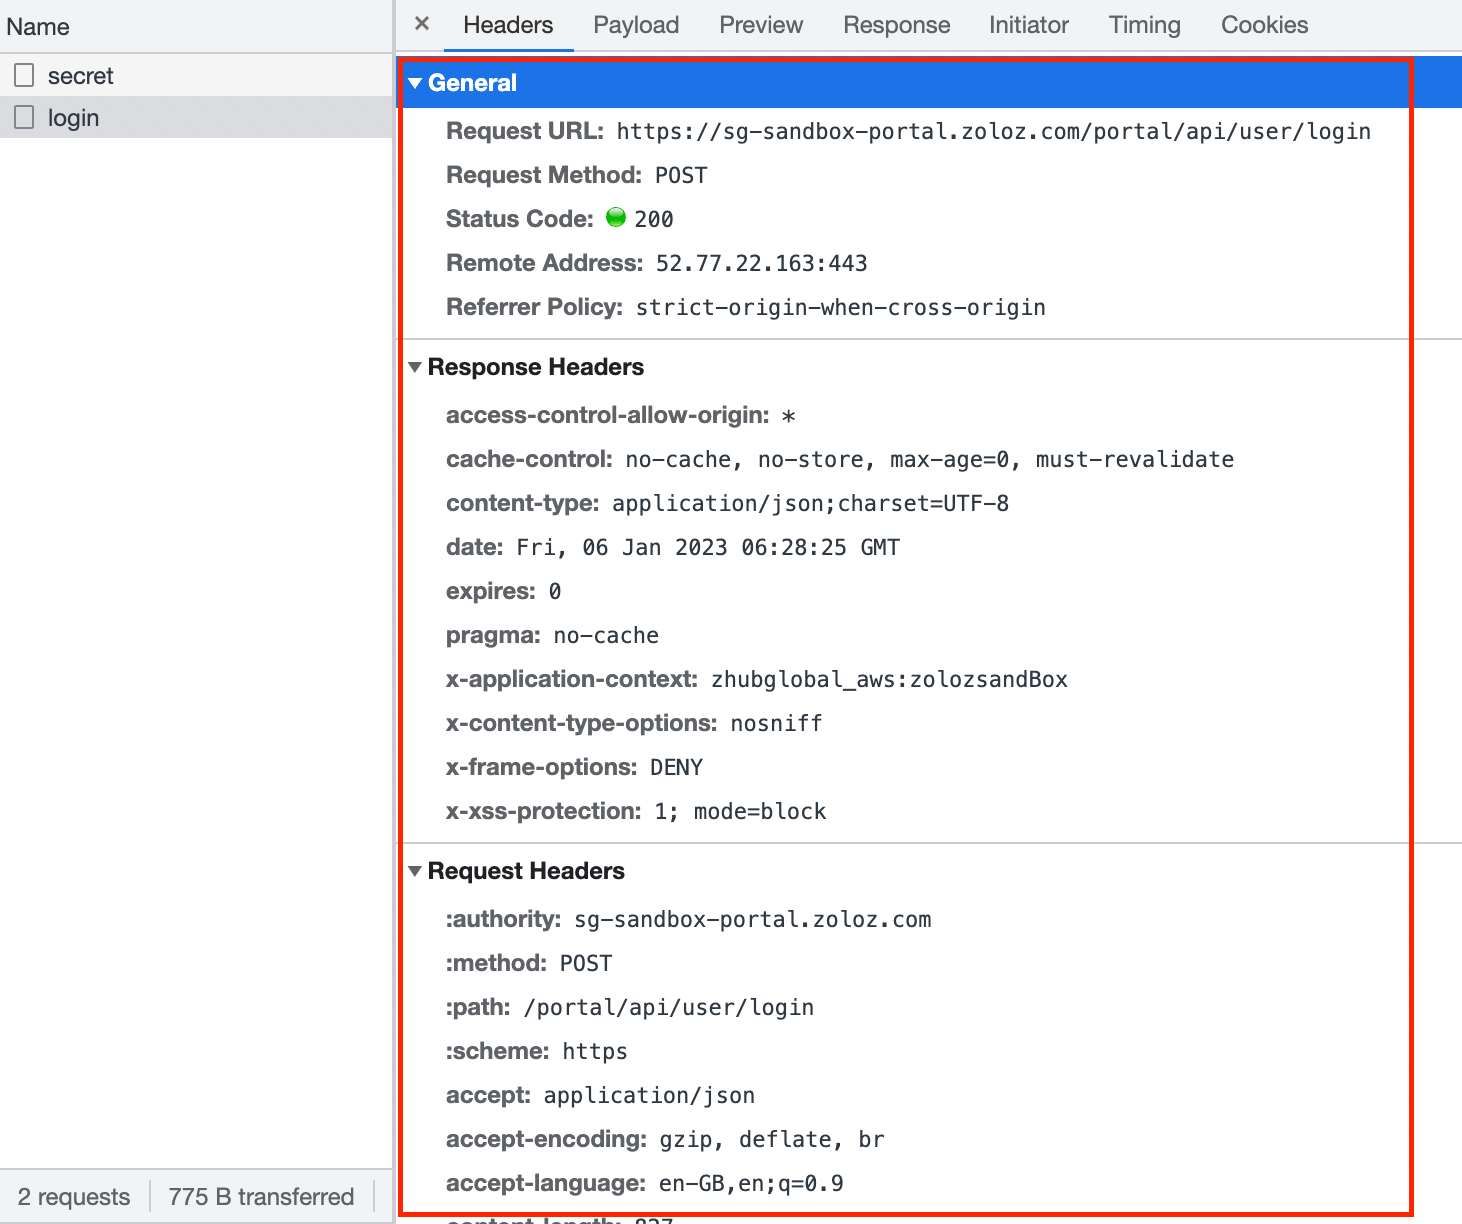Tick the checkbox beside login request

[x=24, y=117]
